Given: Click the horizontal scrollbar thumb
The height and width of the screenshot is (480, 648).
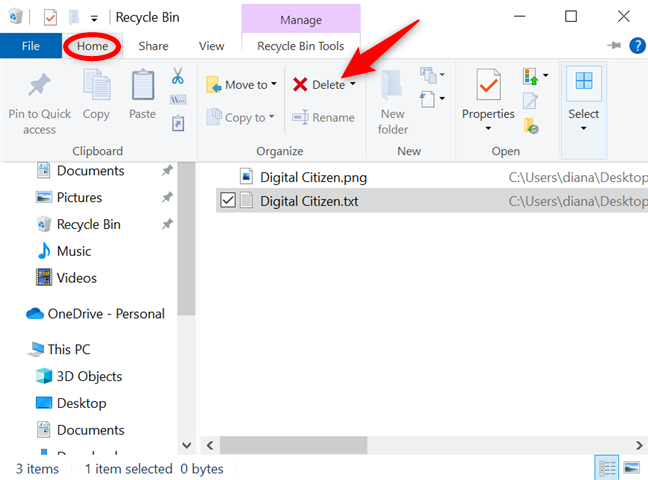Looking at the screenshot, I should 293,445.
